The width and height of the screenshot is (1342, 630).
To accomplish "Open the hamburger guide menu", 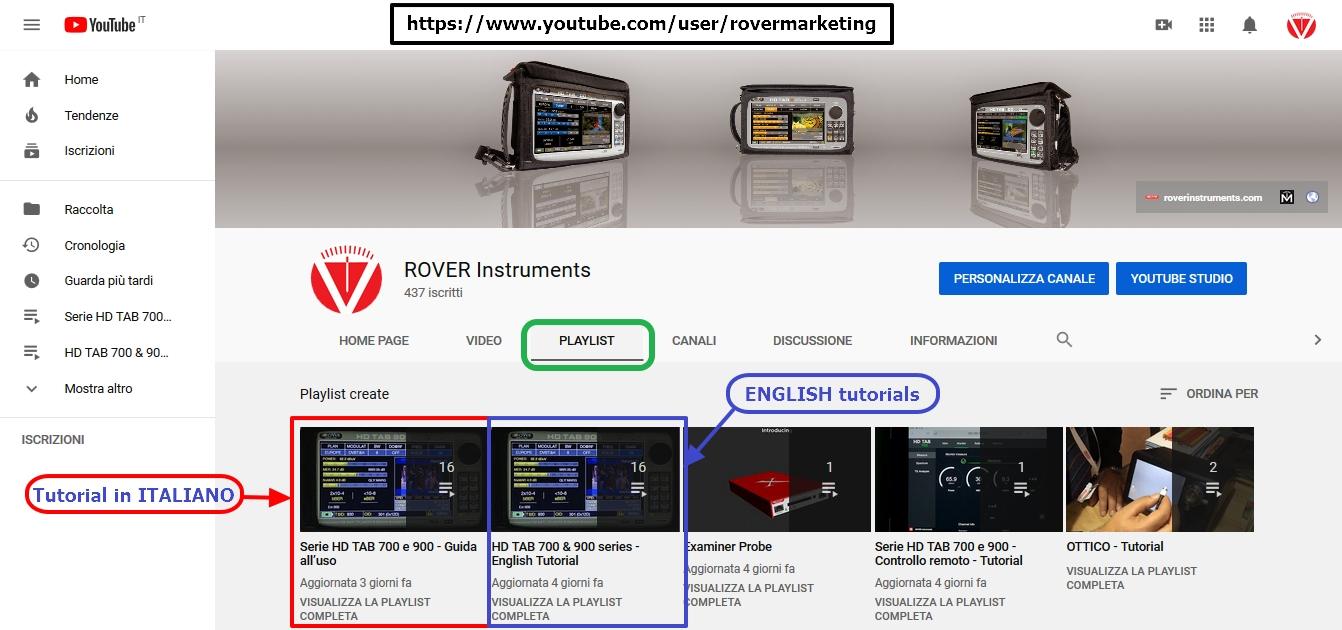I will (31, 25).
